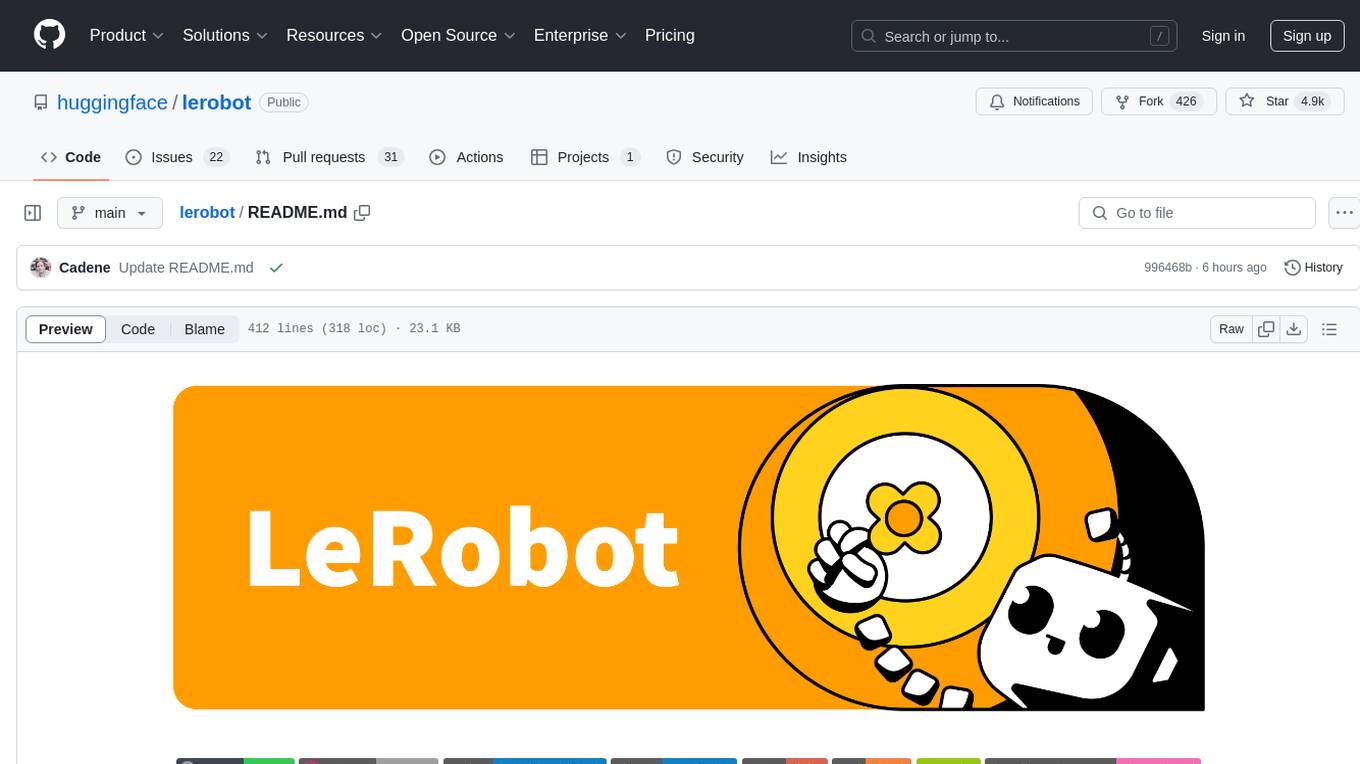Expand the Enterprise menu

(x=580, y=35)
